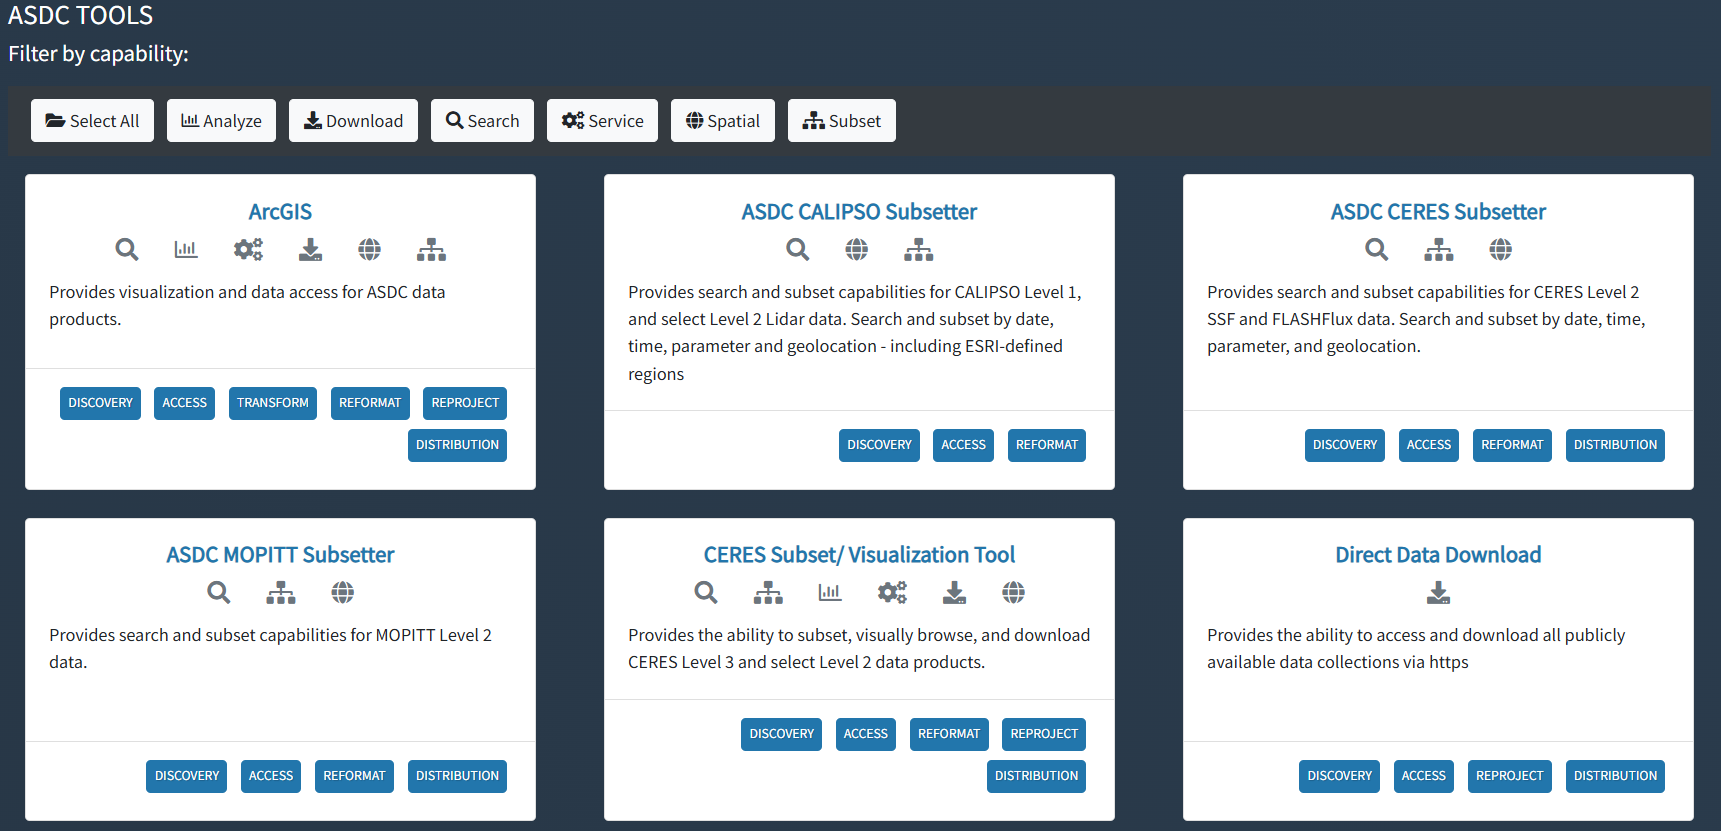Screen dimensions: 1721x831
Task: Toggle the Spatial capability filter
Action: pos(723,121)
